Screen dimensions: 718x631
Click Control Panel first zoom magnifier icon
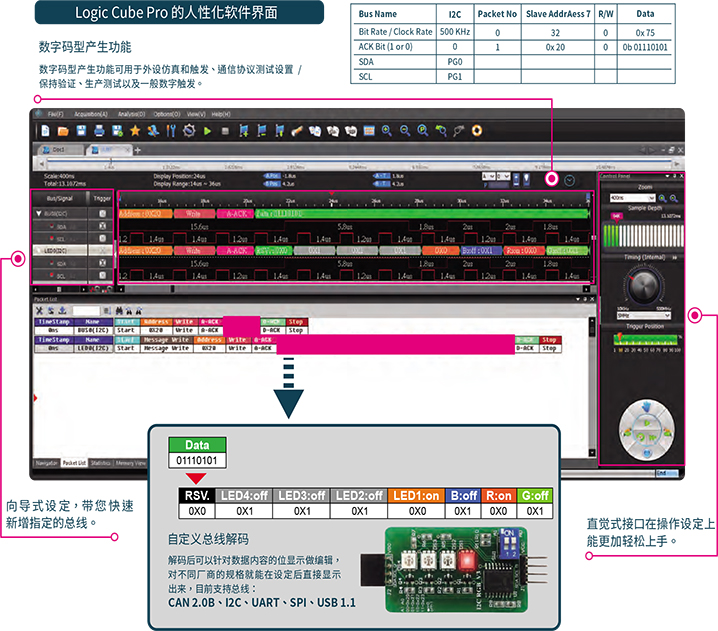(663, 198)
